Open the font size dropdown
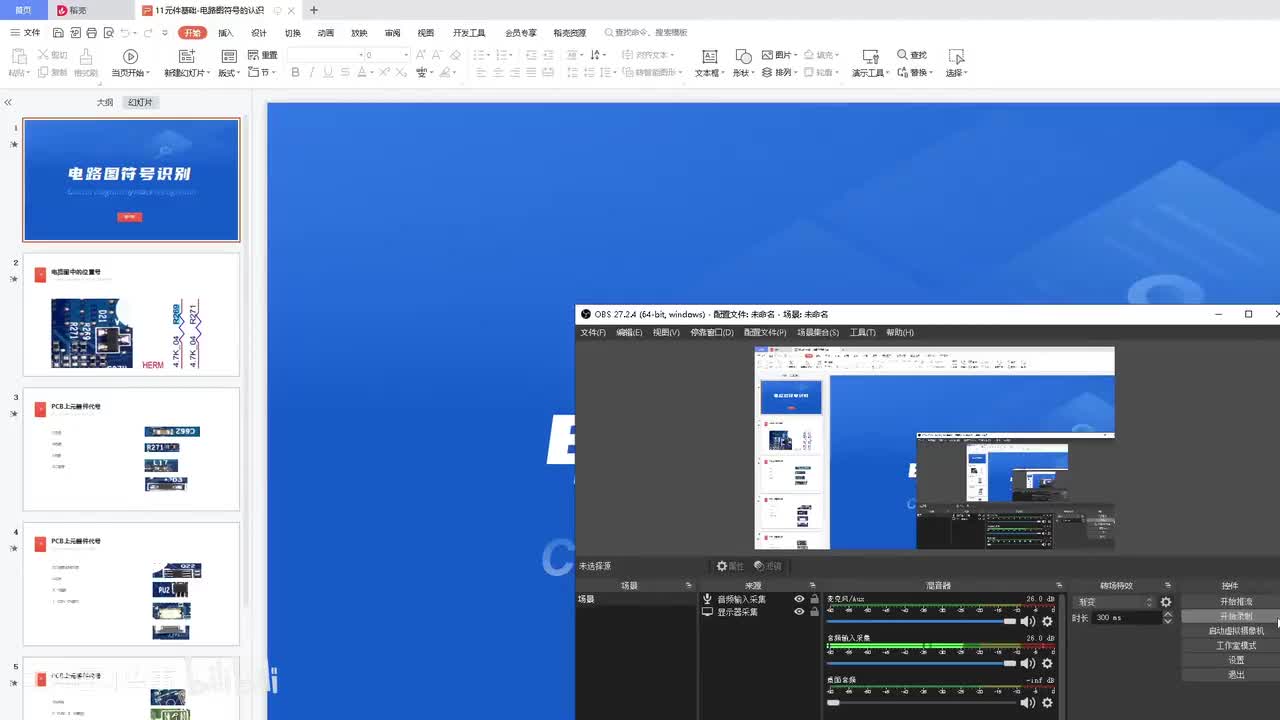1280x720 pixels. (405, 55)
